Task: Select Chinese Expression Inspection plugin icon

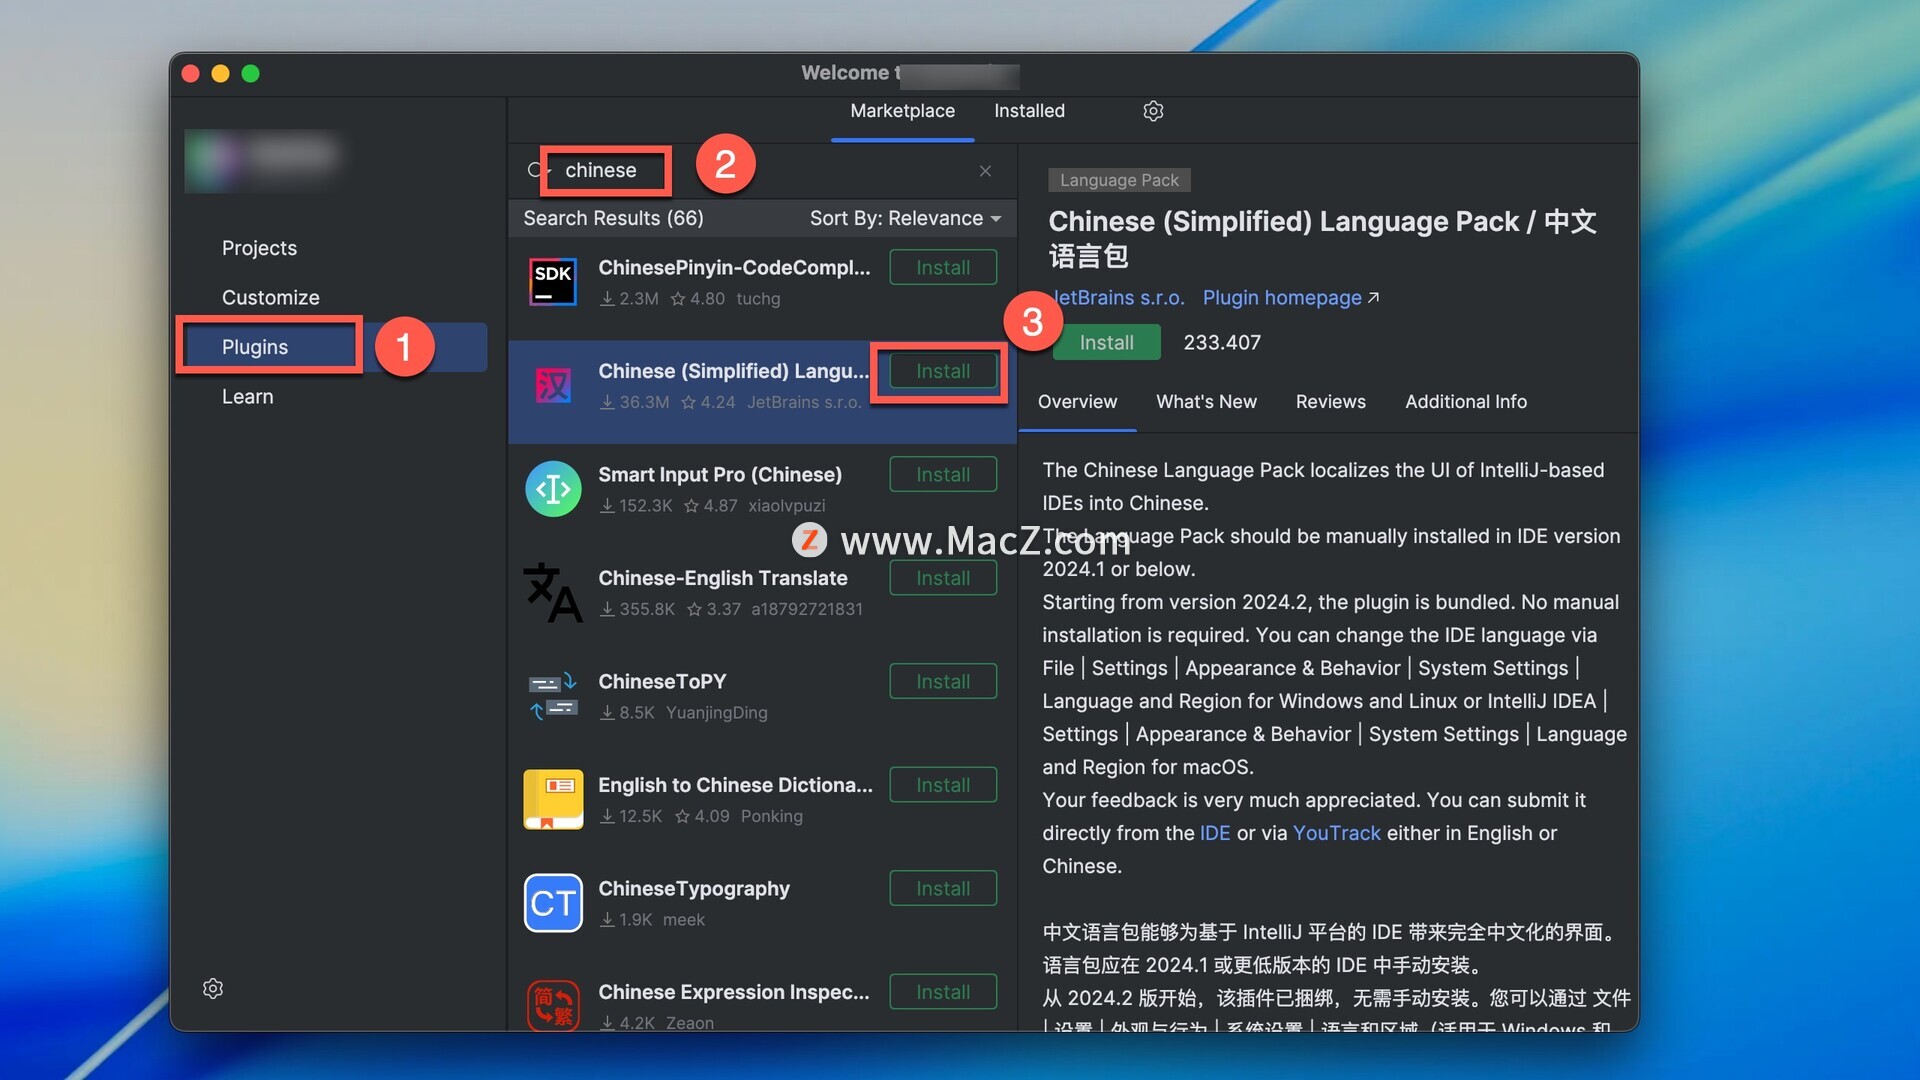Action: [553, 1005]
